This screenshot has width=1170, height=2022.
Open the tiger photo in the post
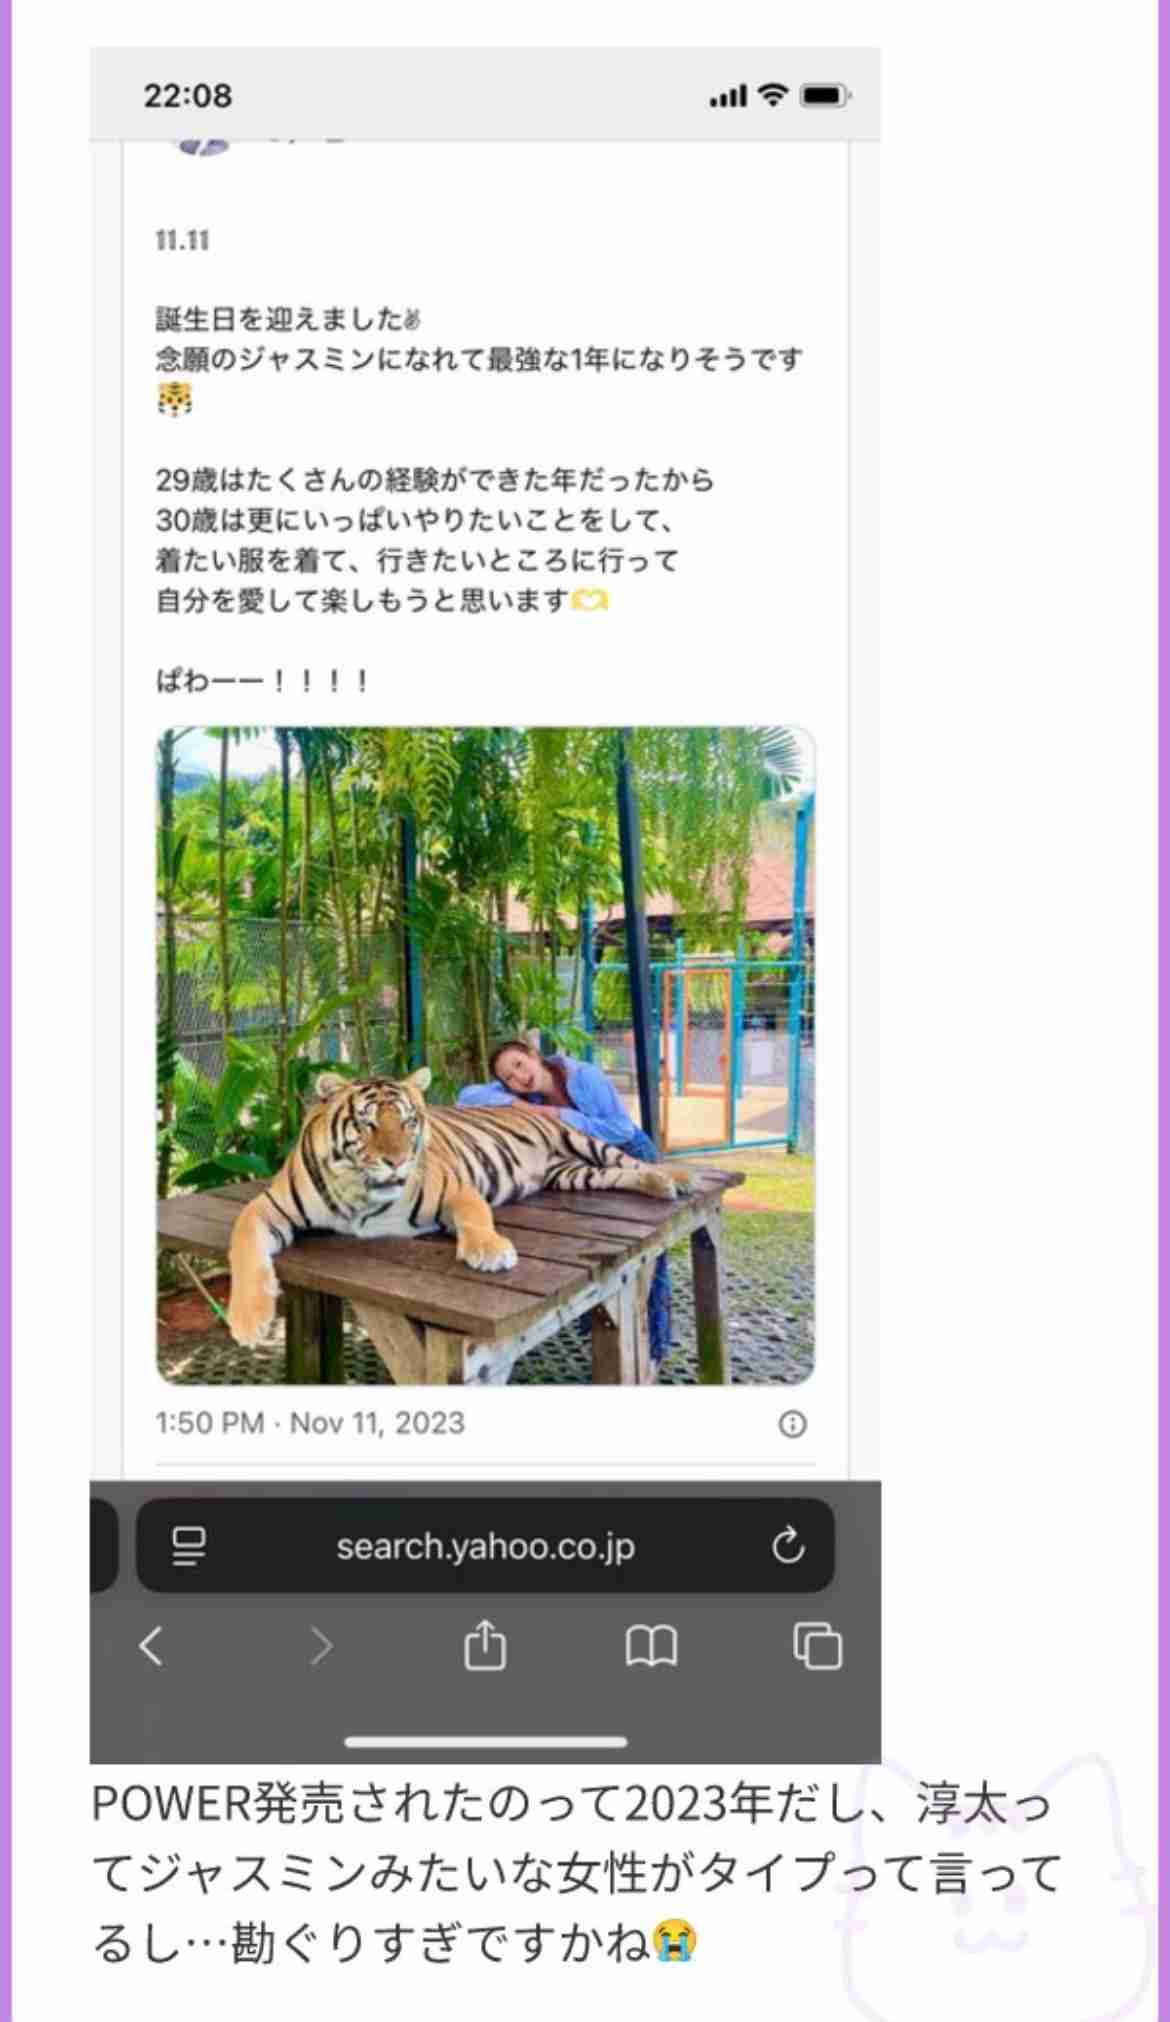pyautogui.click(x=485, y=1055)
